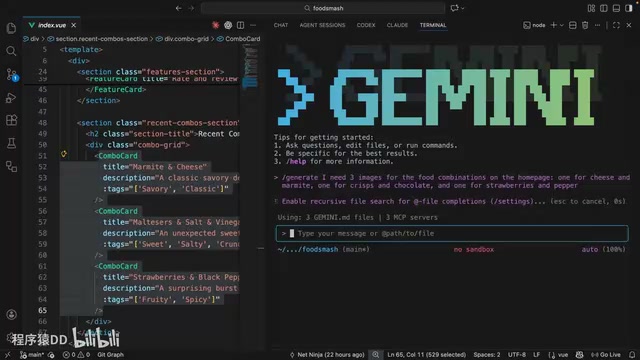The height and width of the screenshot is (360, 640).
Task: Switch to the CHAT panel tab
Action: pos(281,25)
